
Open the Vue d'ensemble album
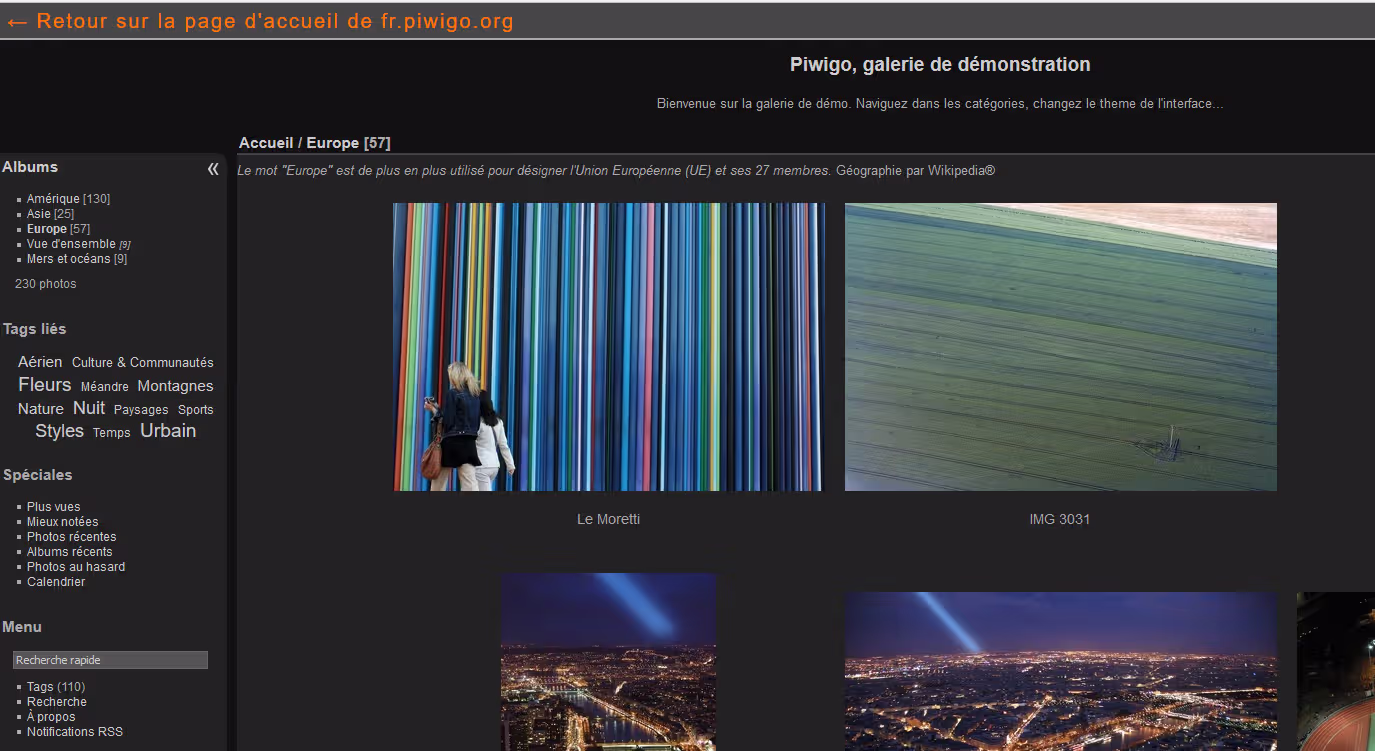[x=71, y=244]
